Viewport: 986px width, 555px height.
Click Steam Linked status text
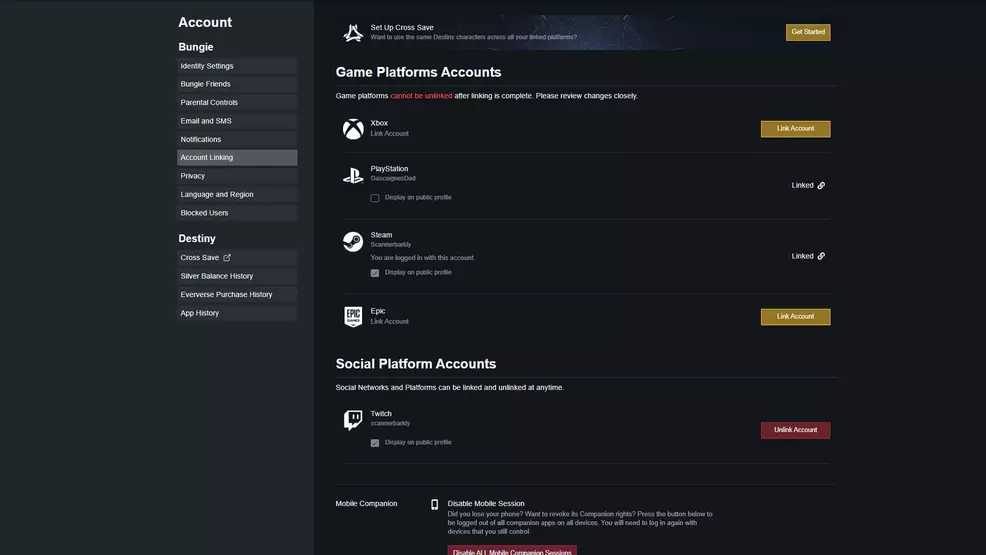click(x=802, y=256)
